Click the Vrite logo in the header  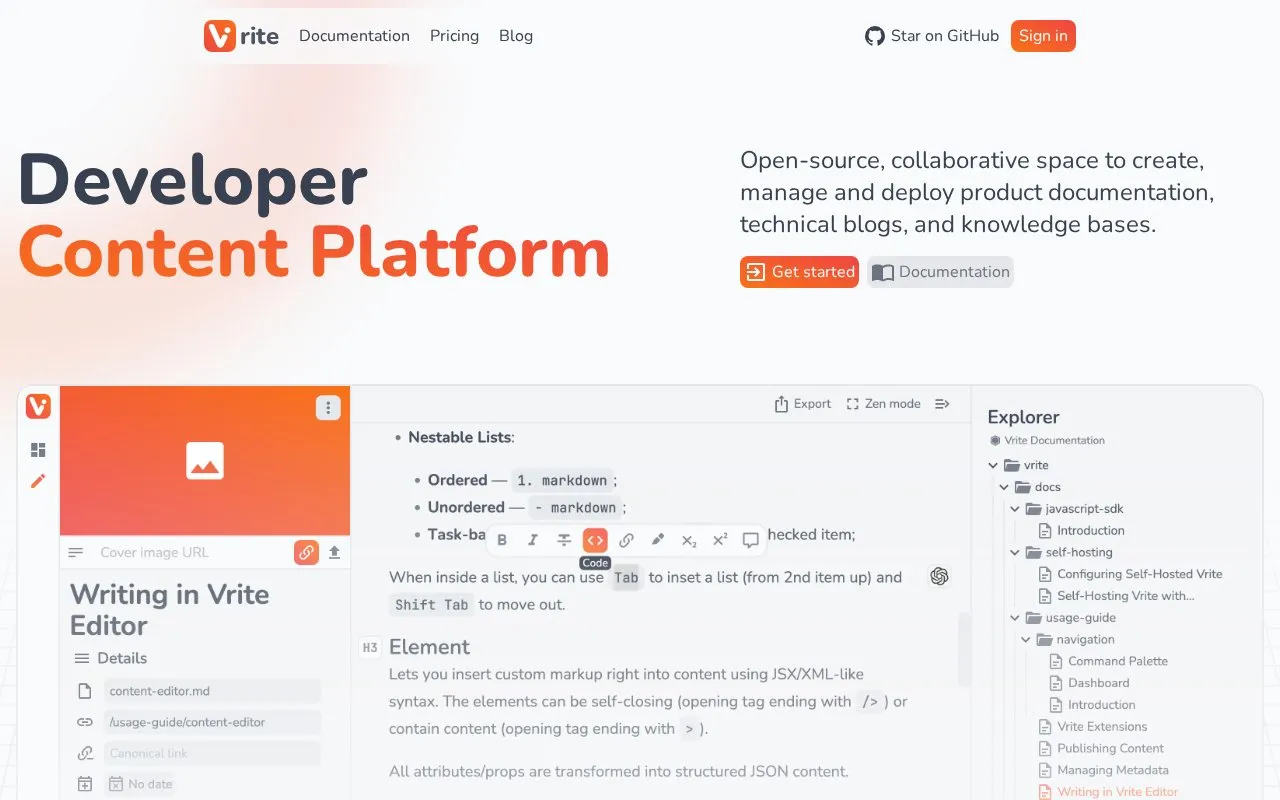click(241, 36)
